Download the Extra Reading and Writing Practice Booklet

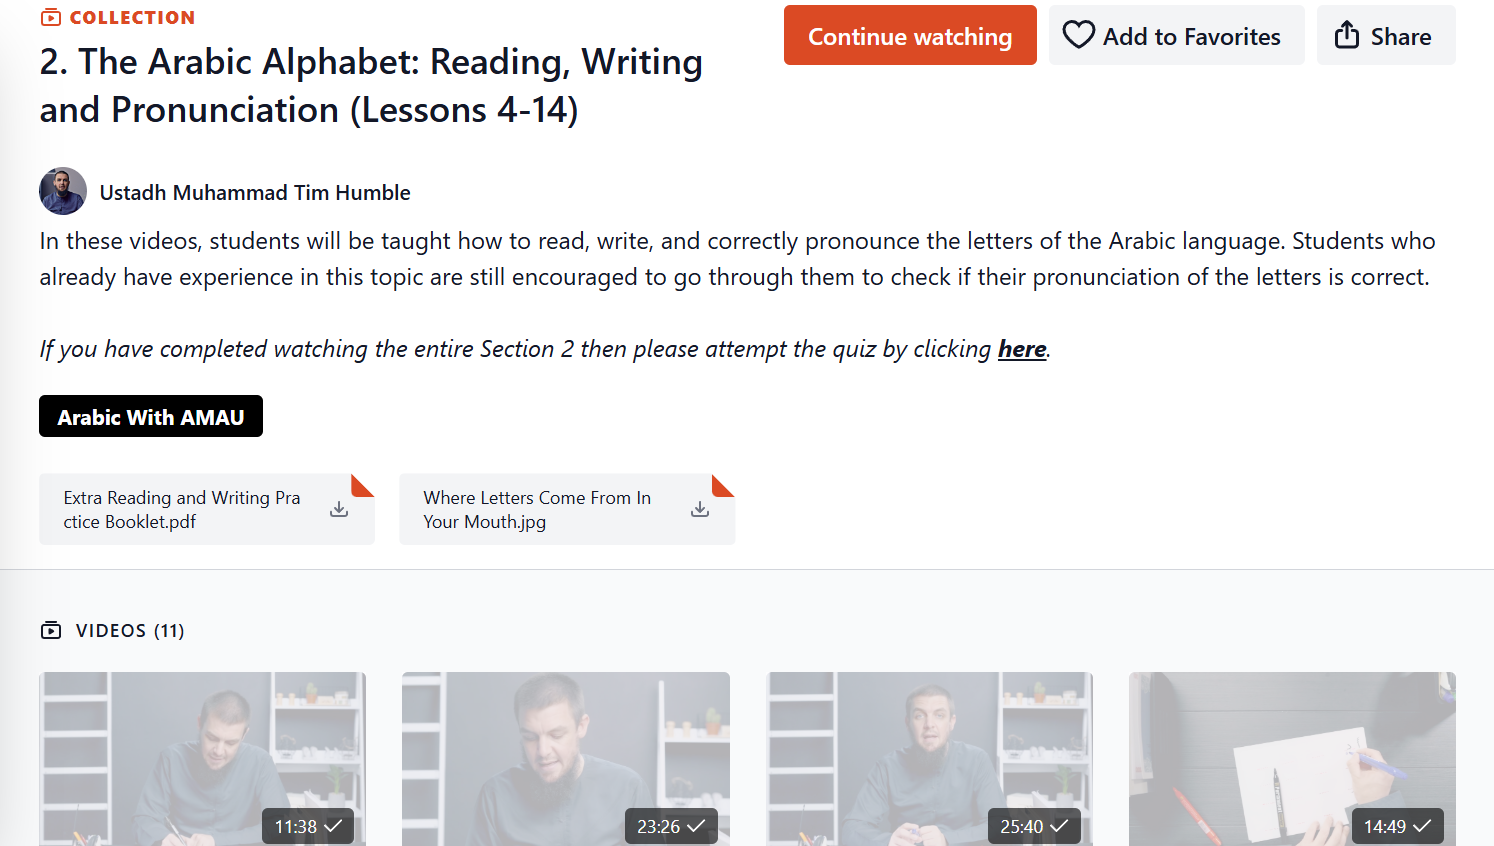coord(339,509)
